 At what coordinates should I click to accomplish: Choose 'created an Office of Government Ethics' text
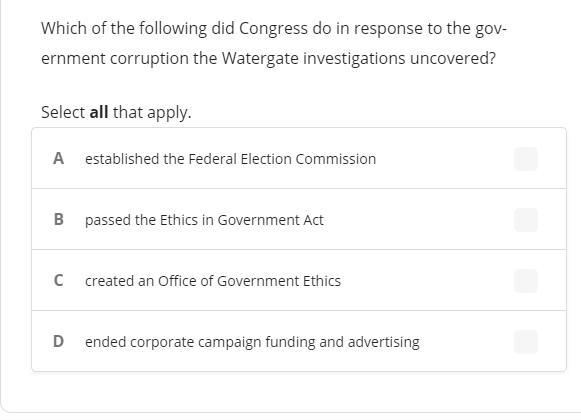point(213,281)
